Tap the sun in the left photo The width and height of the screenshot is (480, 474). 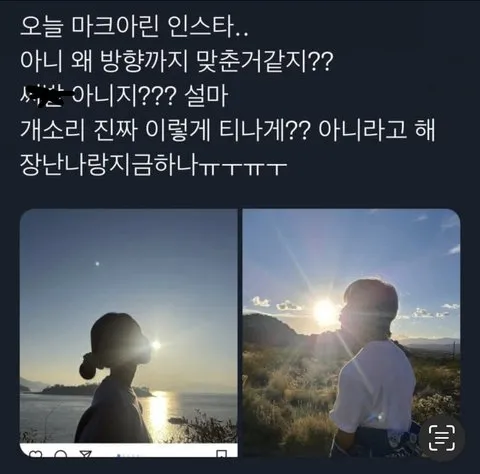(x=155, y=344)
